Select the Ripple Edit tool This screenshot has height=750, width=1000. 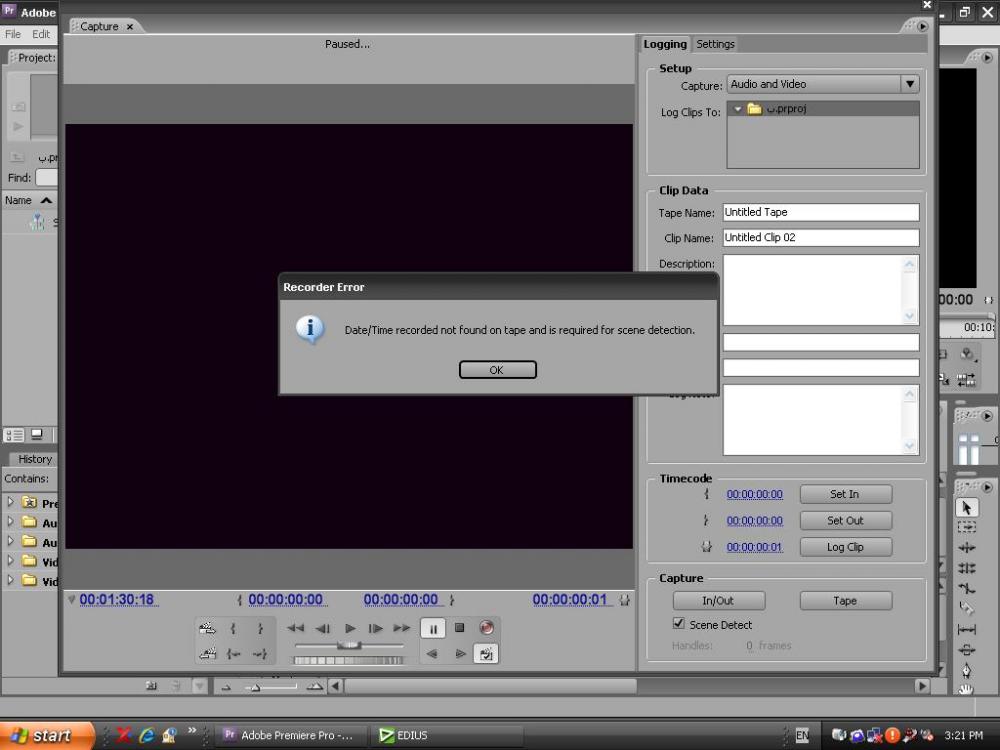967,547
